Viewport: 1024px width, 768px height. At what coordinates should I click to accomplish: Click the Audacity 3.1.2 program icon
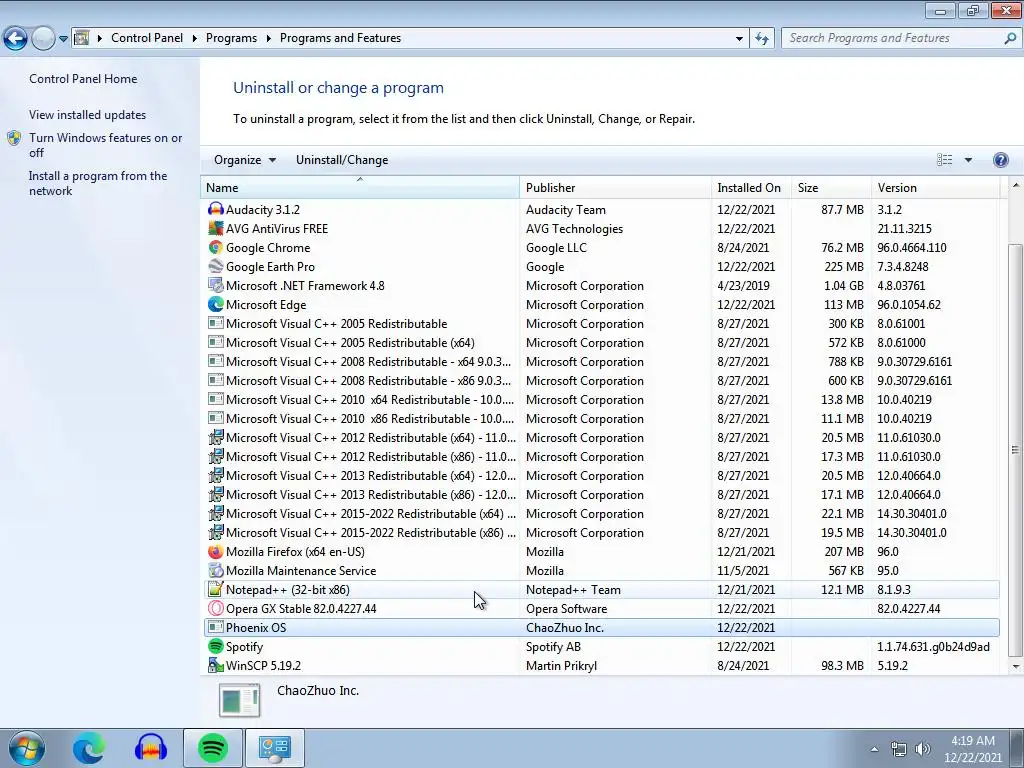(x=216, y=209)
